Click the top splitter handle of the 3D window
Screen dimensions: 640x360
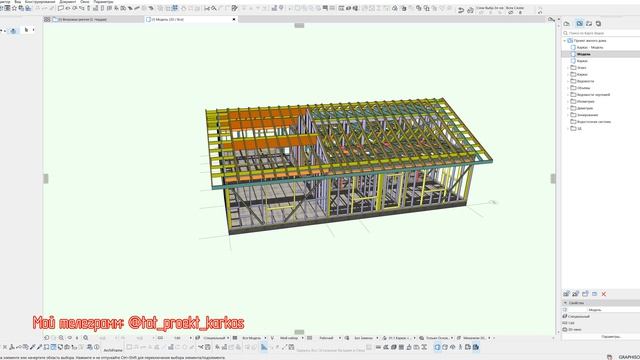(x=299, y=25)
